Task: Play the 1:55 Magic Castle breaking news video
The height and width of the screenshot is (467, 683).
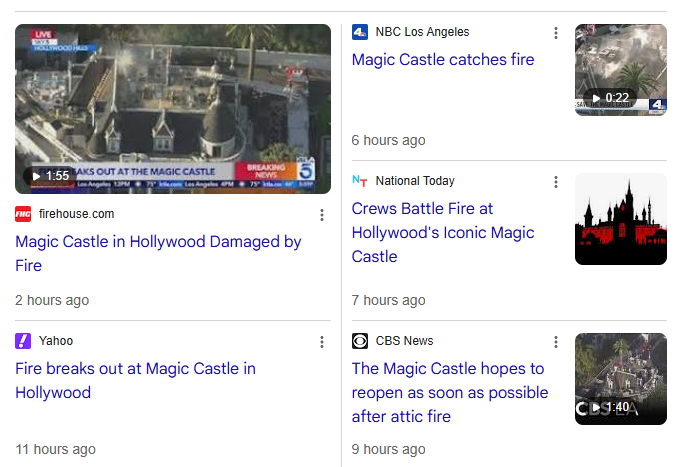Action: pos(173,109)
